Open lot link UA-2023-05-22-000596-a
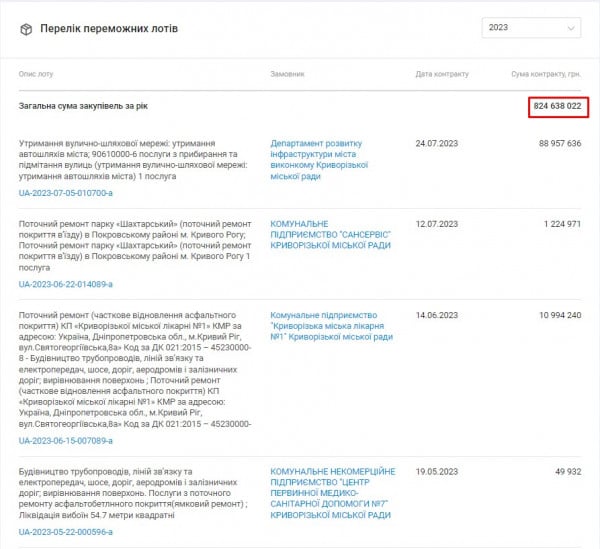The height and width of the screenshot is (549, 600). pyautogui.click(x=66, y=531)
